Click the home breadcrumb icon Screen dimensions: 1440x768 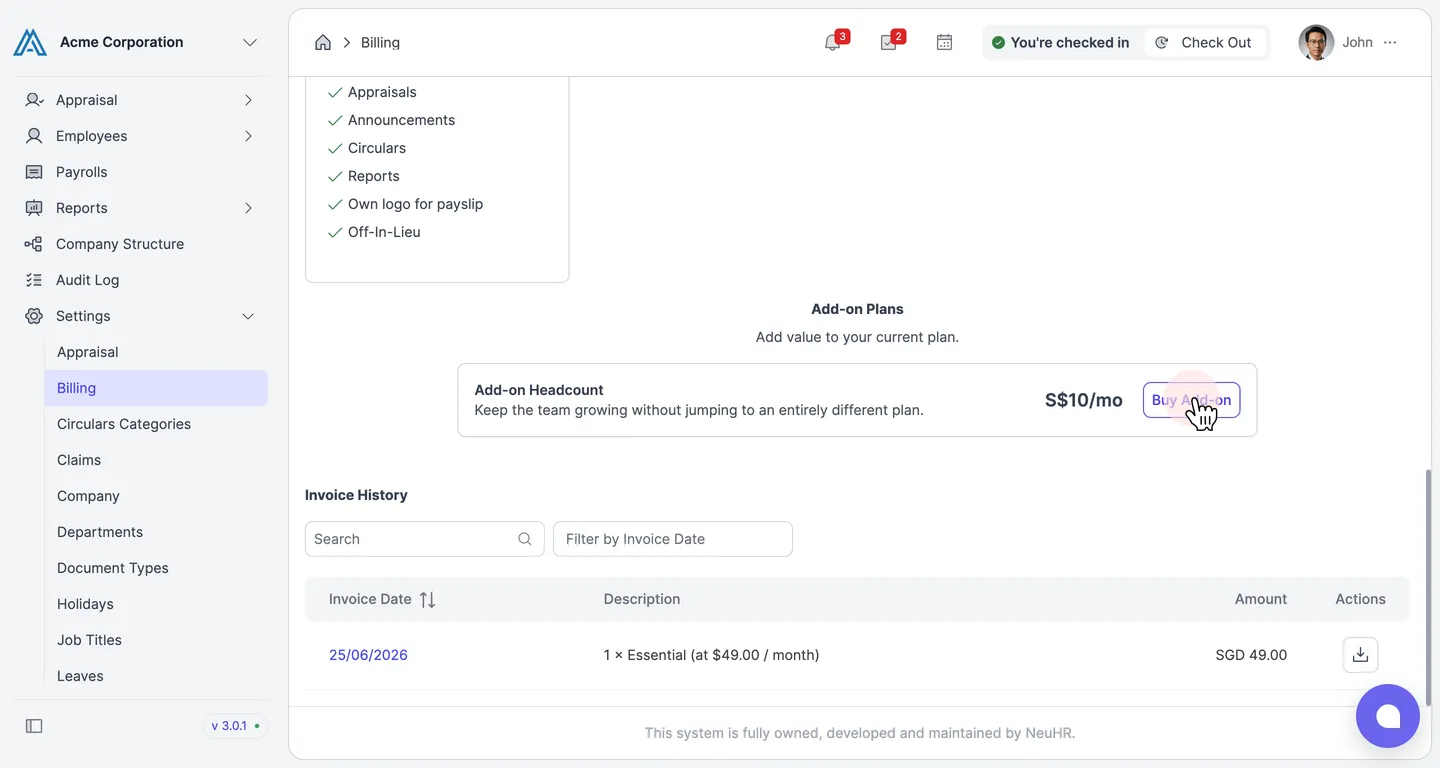click(323, 42)
